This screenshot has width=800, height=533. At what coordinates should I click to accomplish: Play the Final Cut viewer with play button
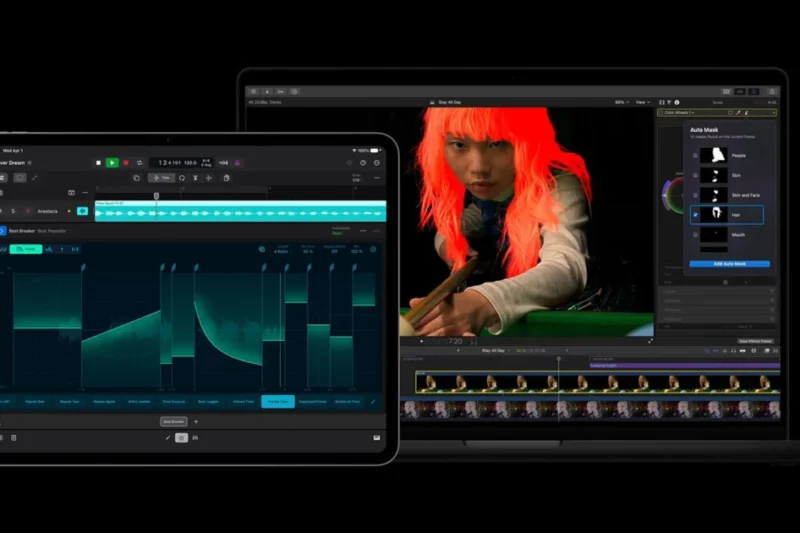[x=421, y=341]
